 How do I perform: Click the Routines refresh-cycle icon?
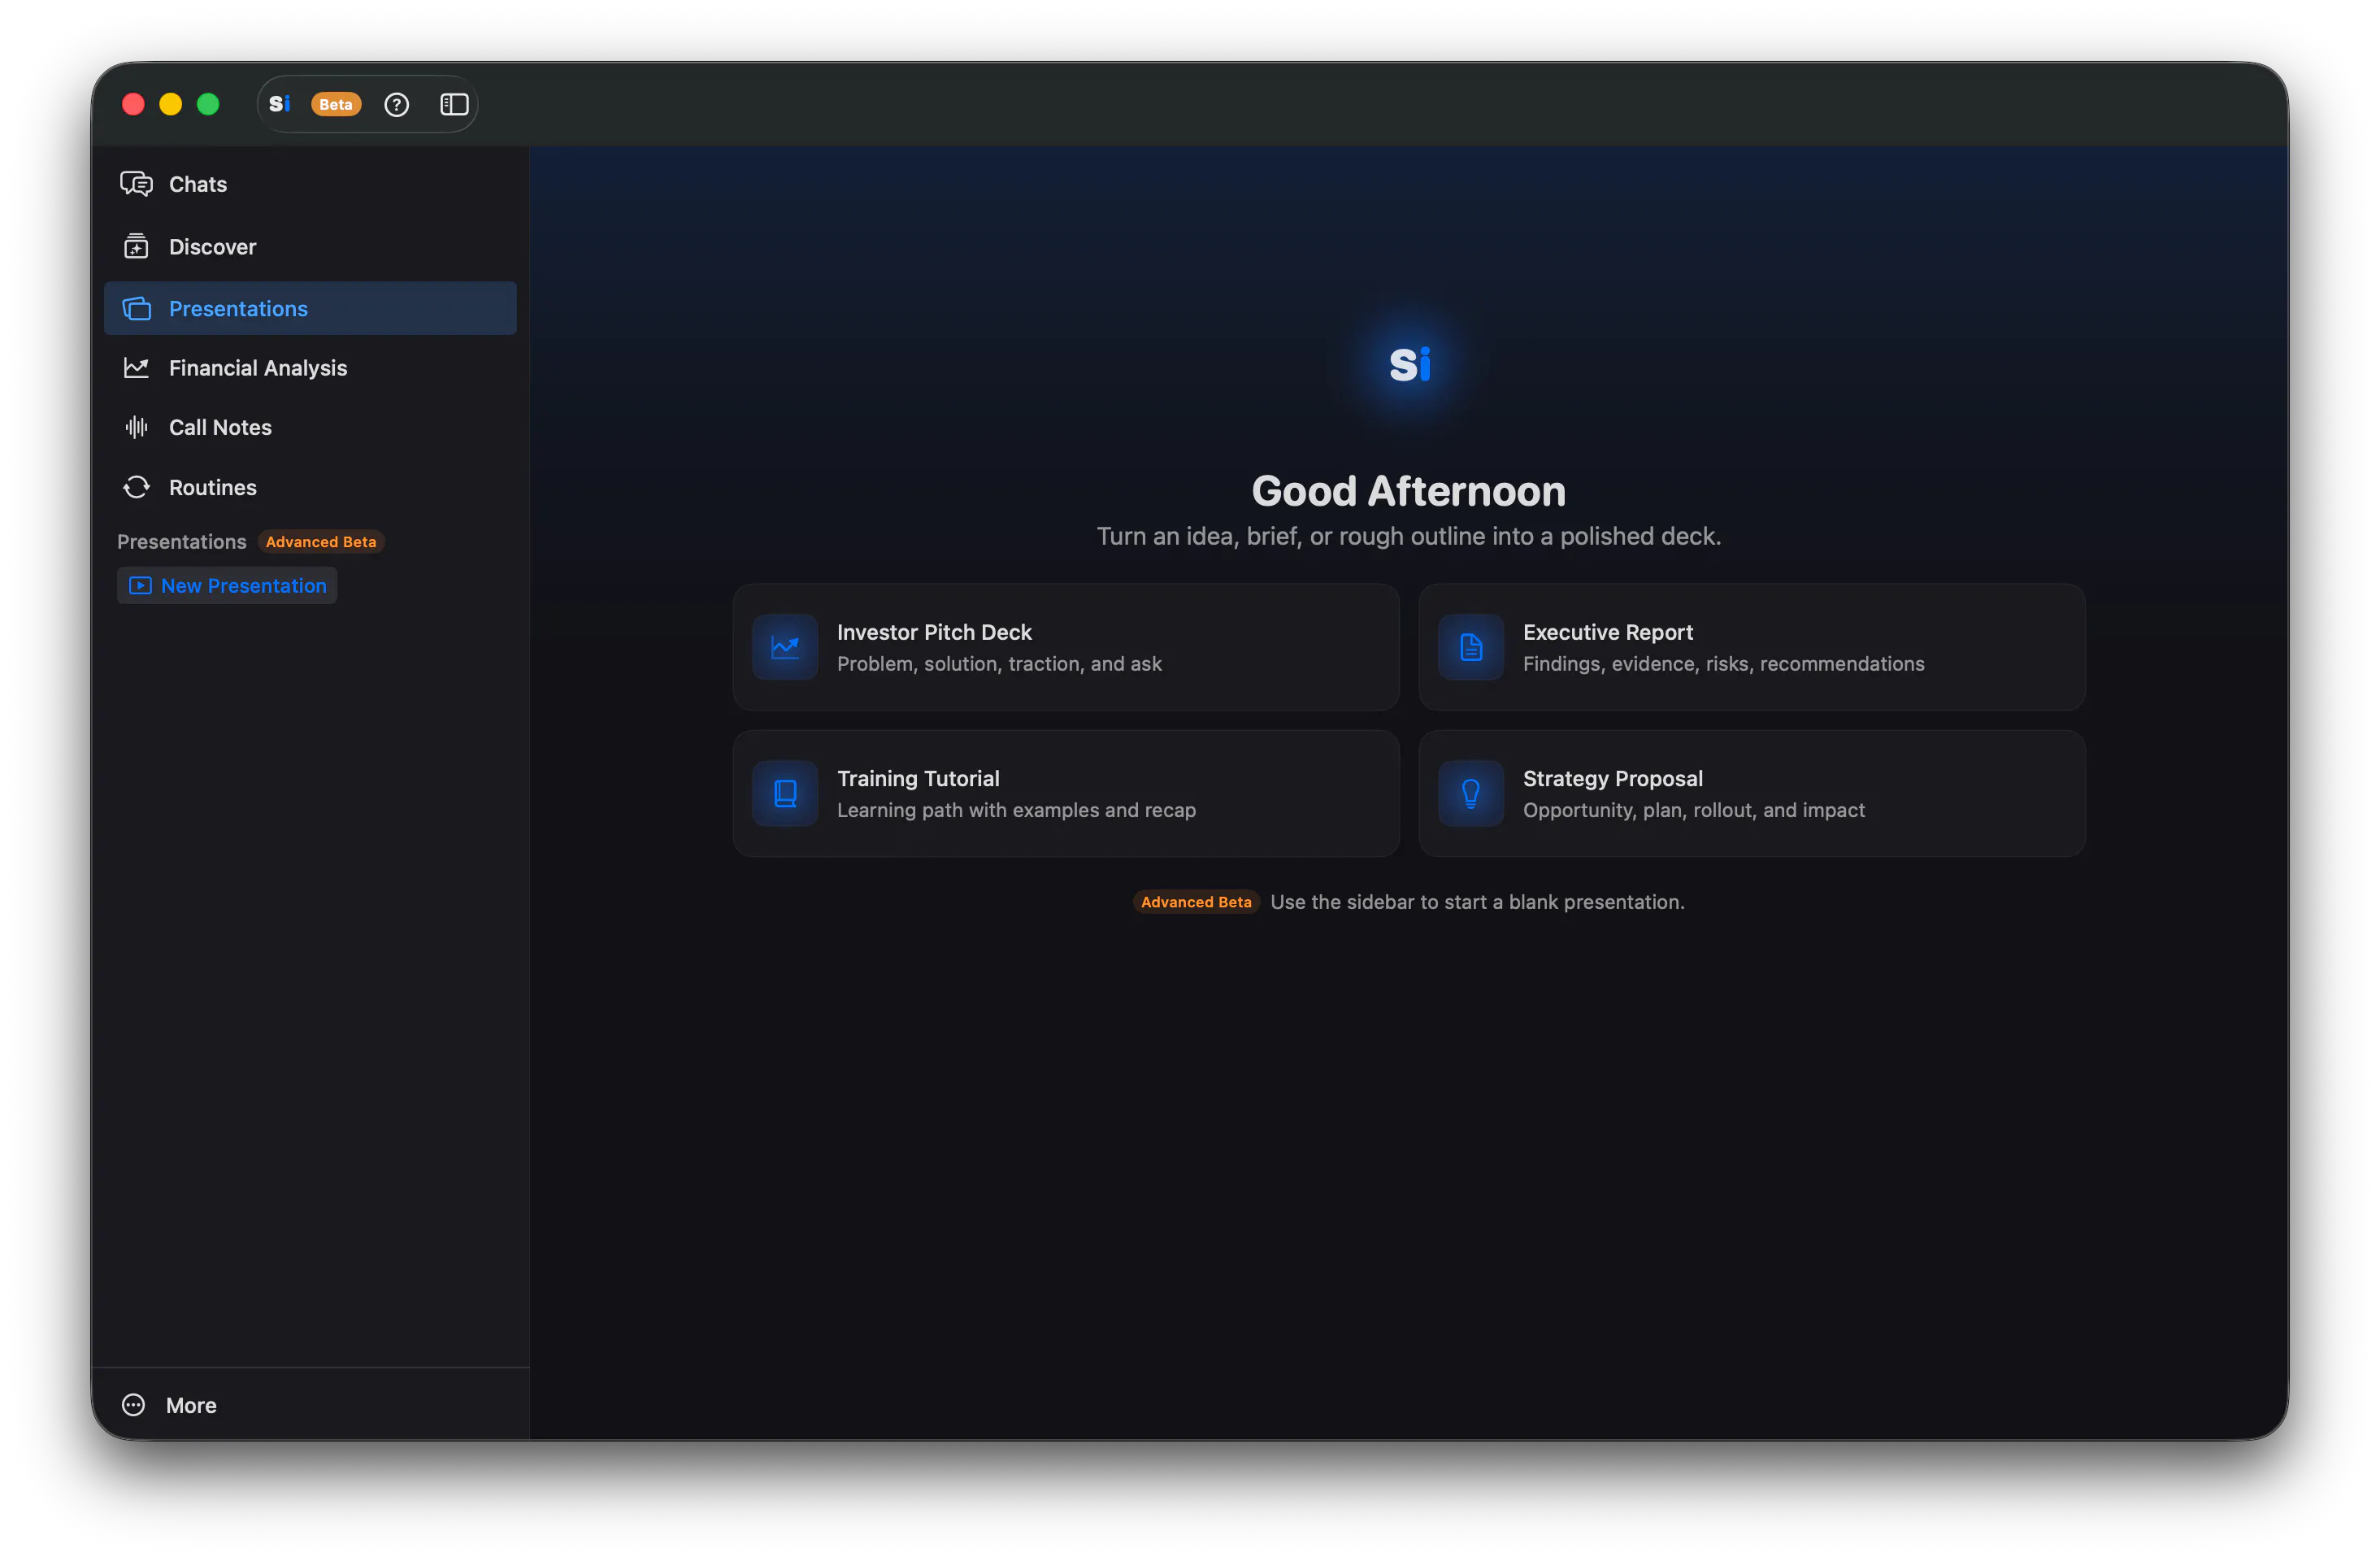click(x=136, y=487)
